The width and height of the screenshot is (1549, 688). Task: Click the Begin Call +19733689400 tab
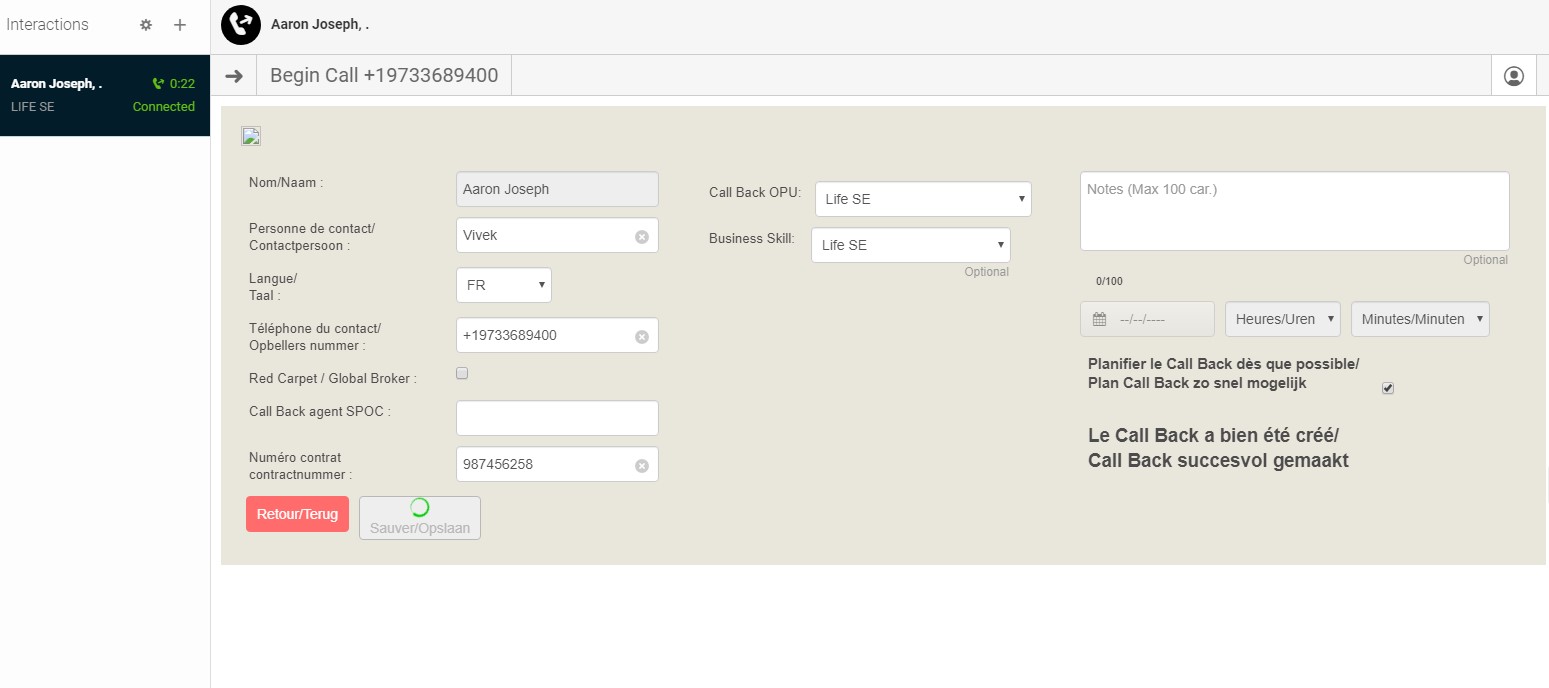pos(384,76)
